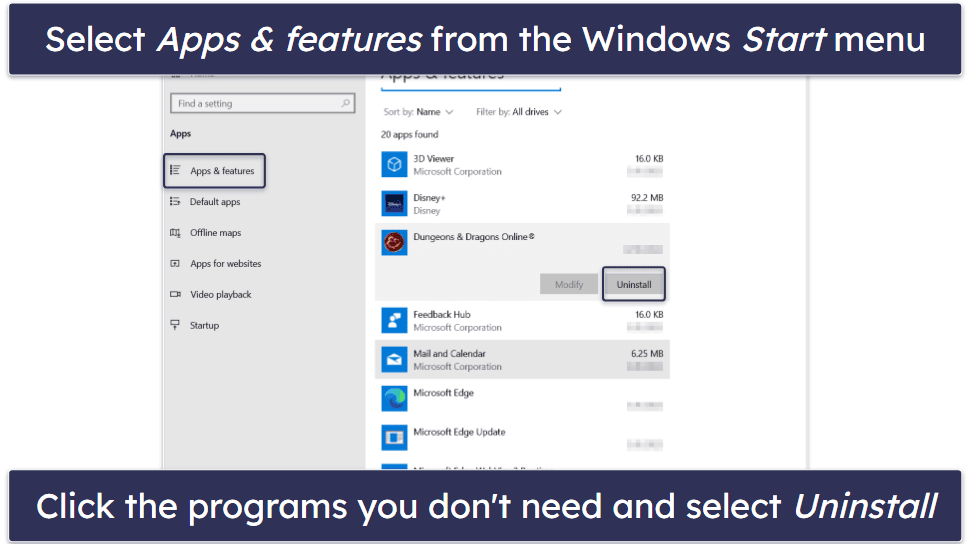This screenshot has width=972, height=544.
Task: Click the Feedback Hub app icon
Action: [x=394, y=320]
